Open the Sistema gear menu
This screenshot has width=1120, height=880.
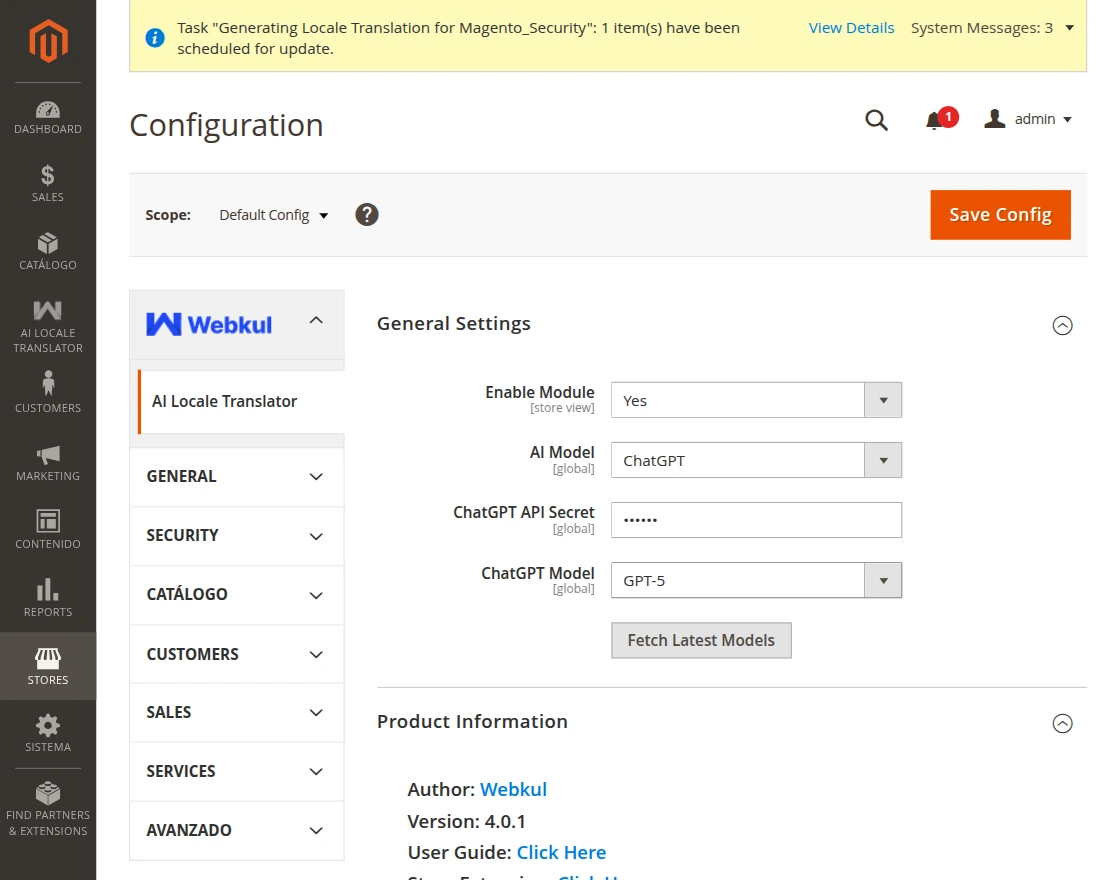[x=48, y=733]
